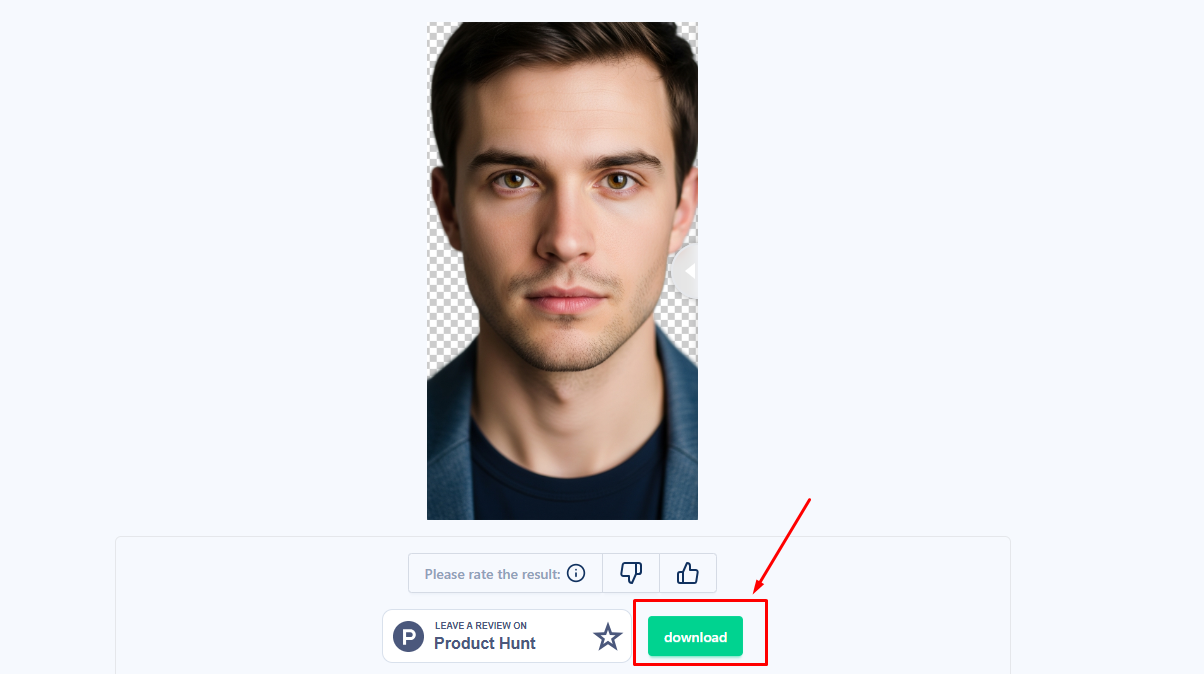The image size is (1204, 674).
Task: Click the man's blue blazer in preview
Action: tap(450, 450)
